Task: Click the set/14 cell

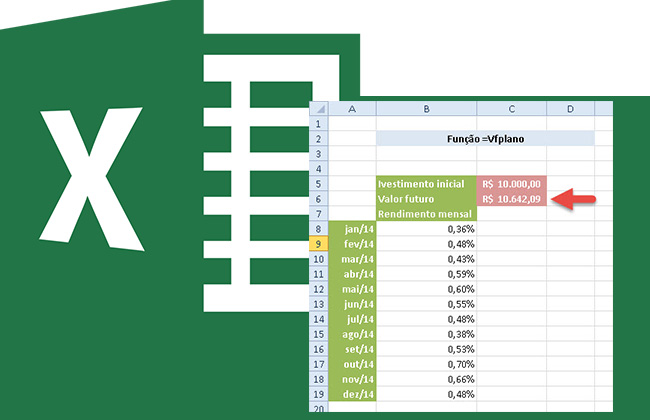Action: (352, 349)
